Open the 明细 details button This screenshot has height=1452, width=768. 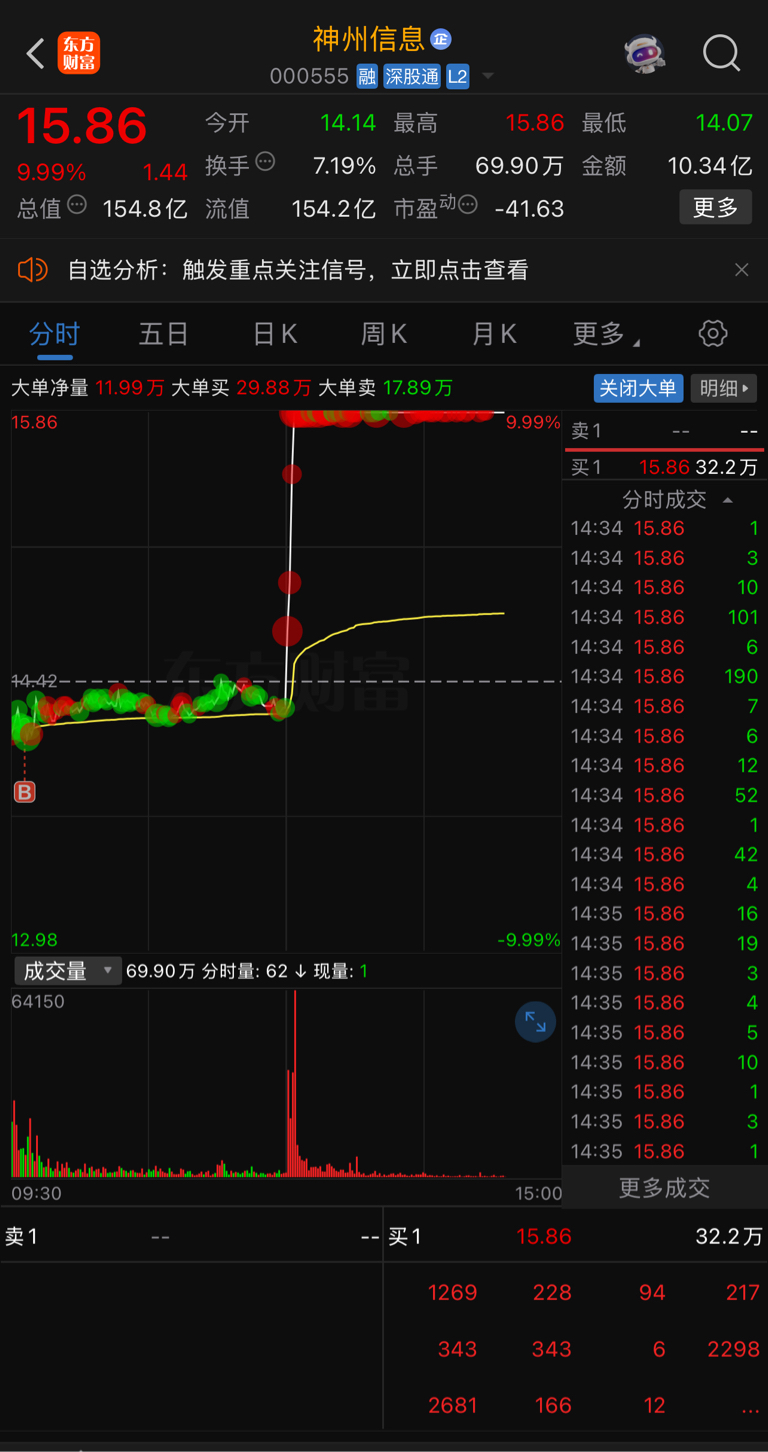point(724,388)
